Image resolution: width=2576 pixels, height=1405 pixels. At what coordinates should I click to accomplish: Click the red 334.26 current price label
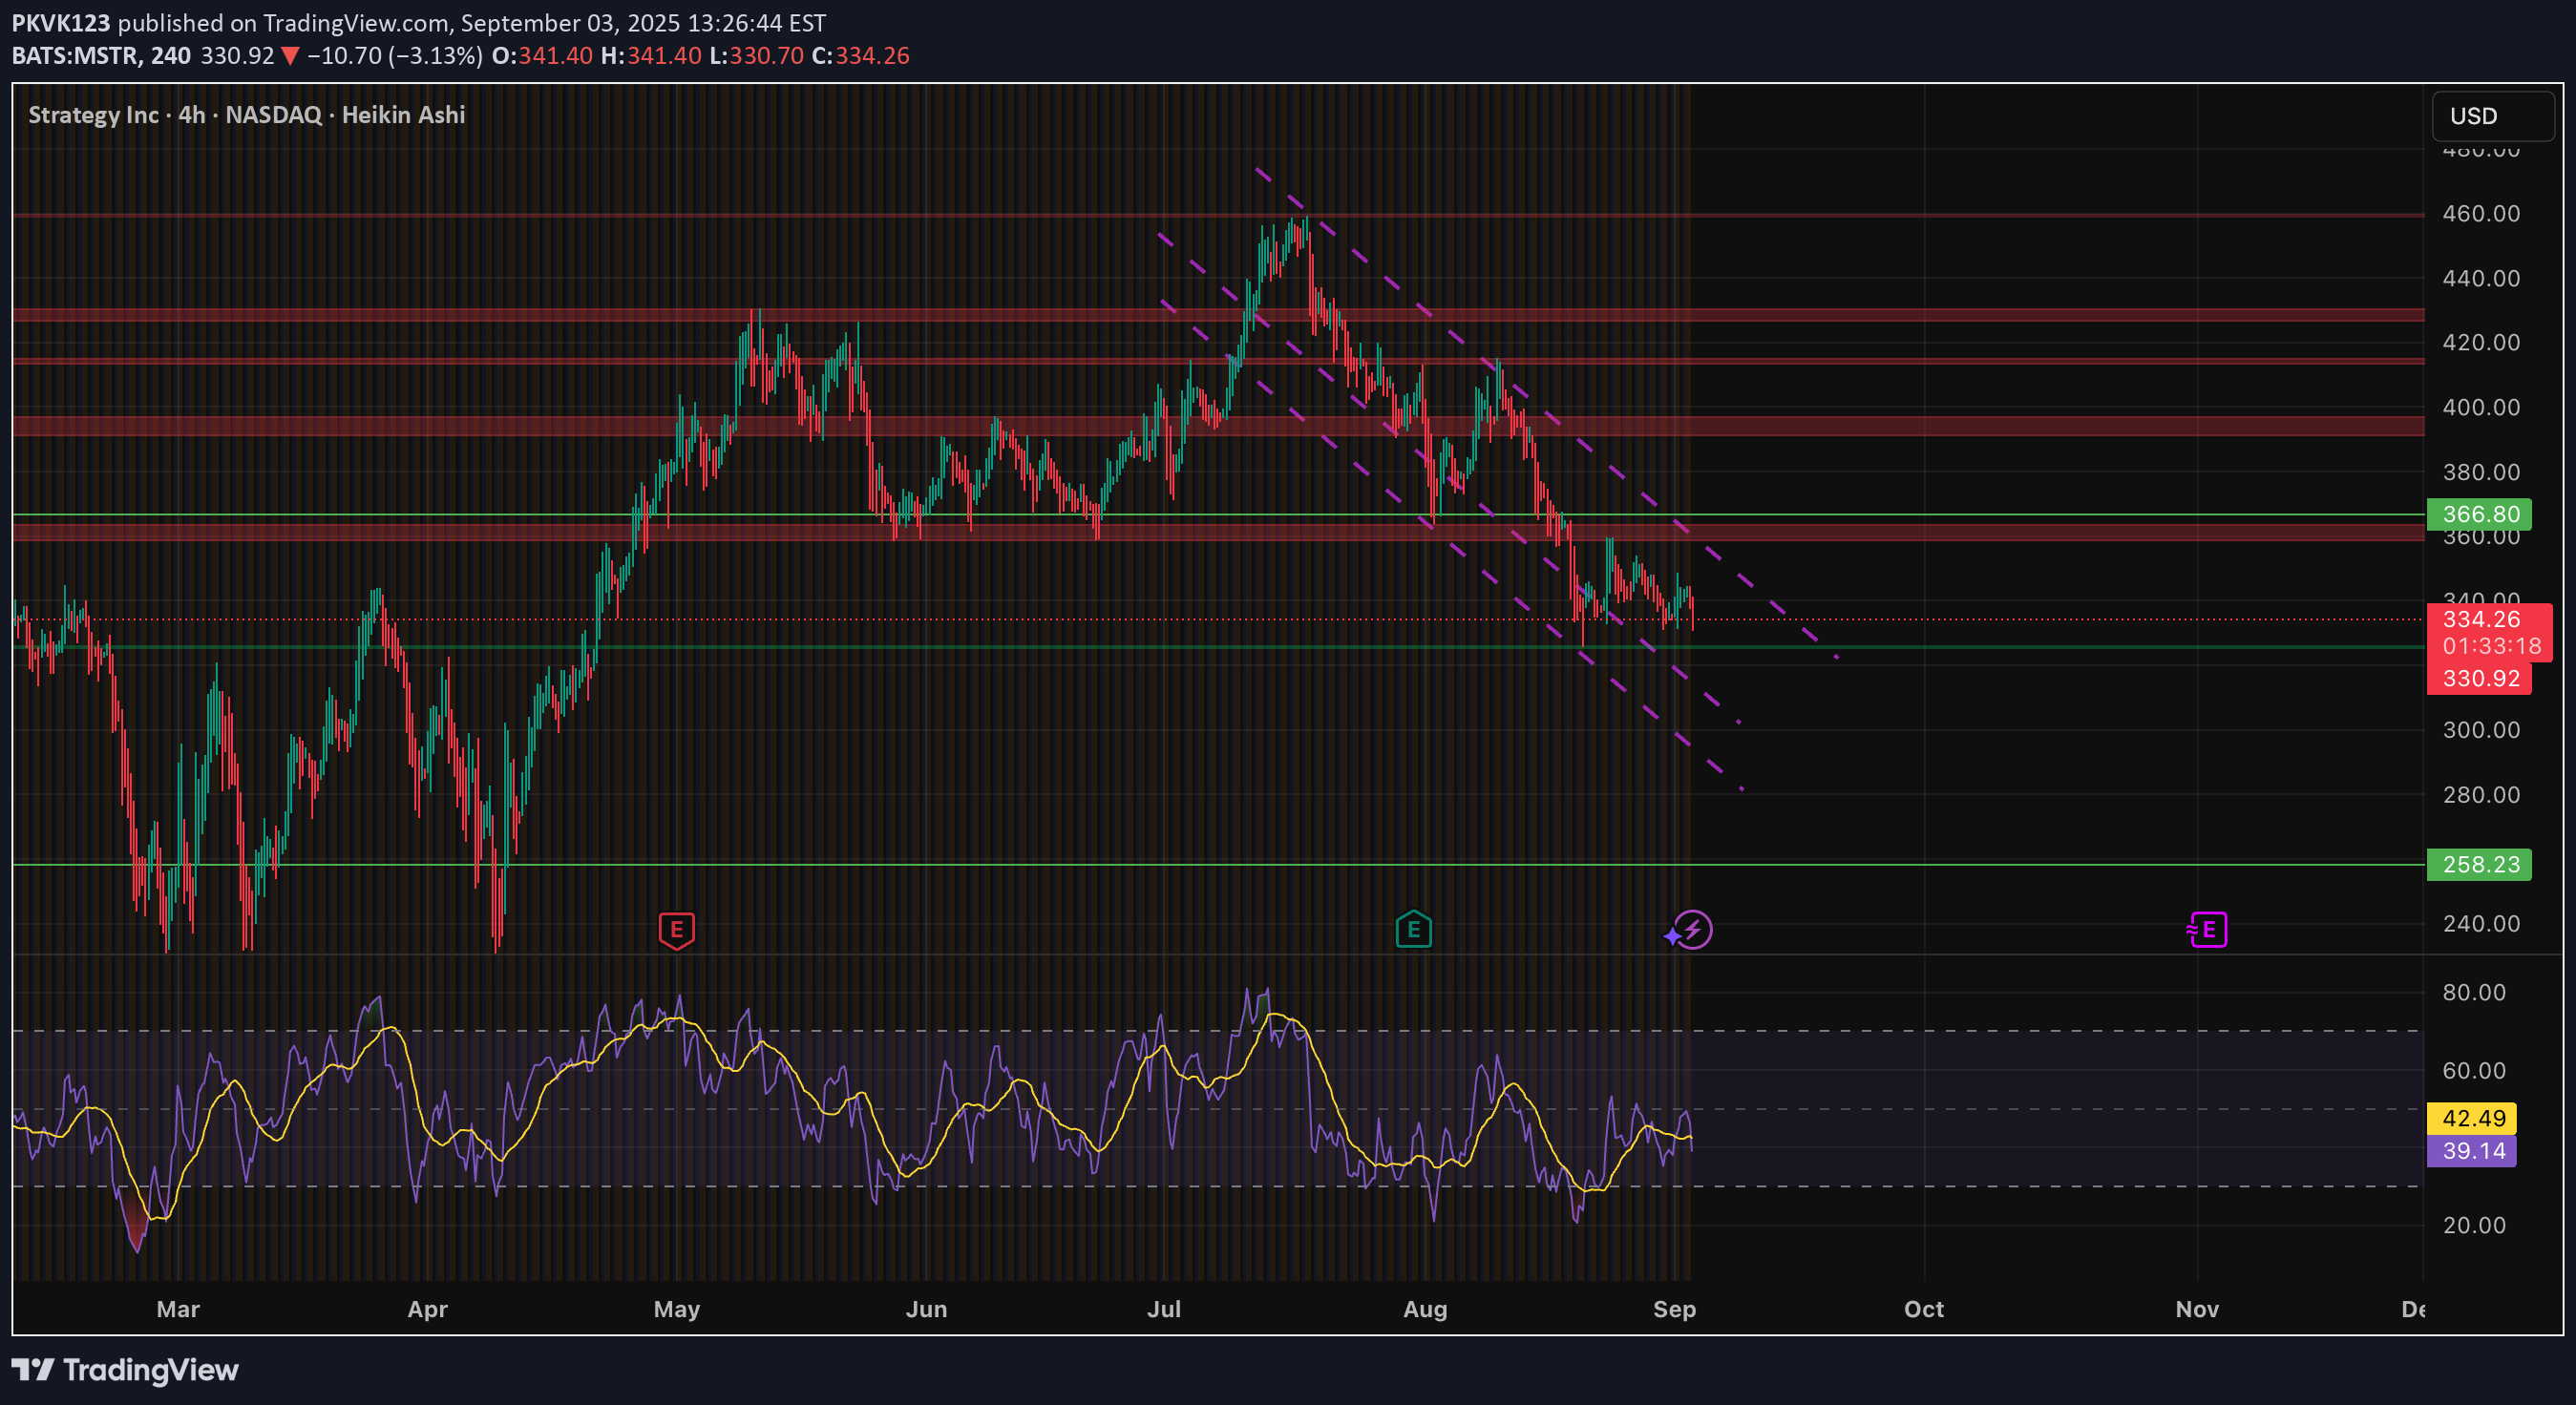[x=2481, y=619]
